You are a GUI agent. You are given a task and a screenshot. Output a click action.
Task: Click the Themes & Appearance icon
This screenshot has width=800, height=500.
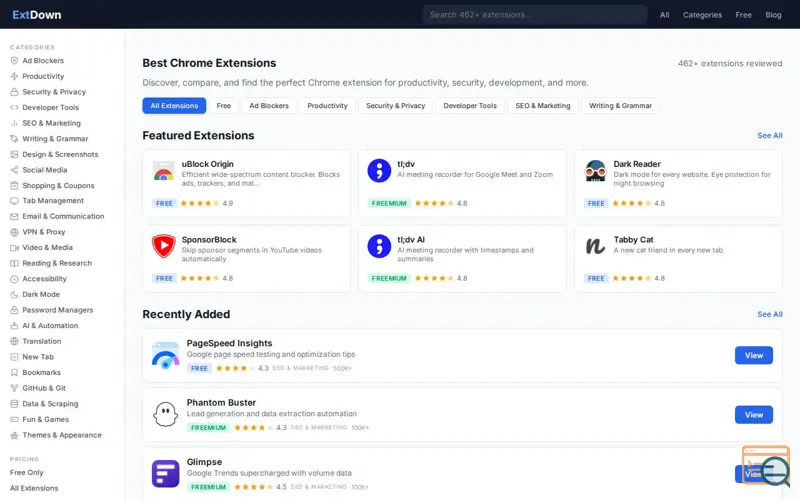point(14,435)
